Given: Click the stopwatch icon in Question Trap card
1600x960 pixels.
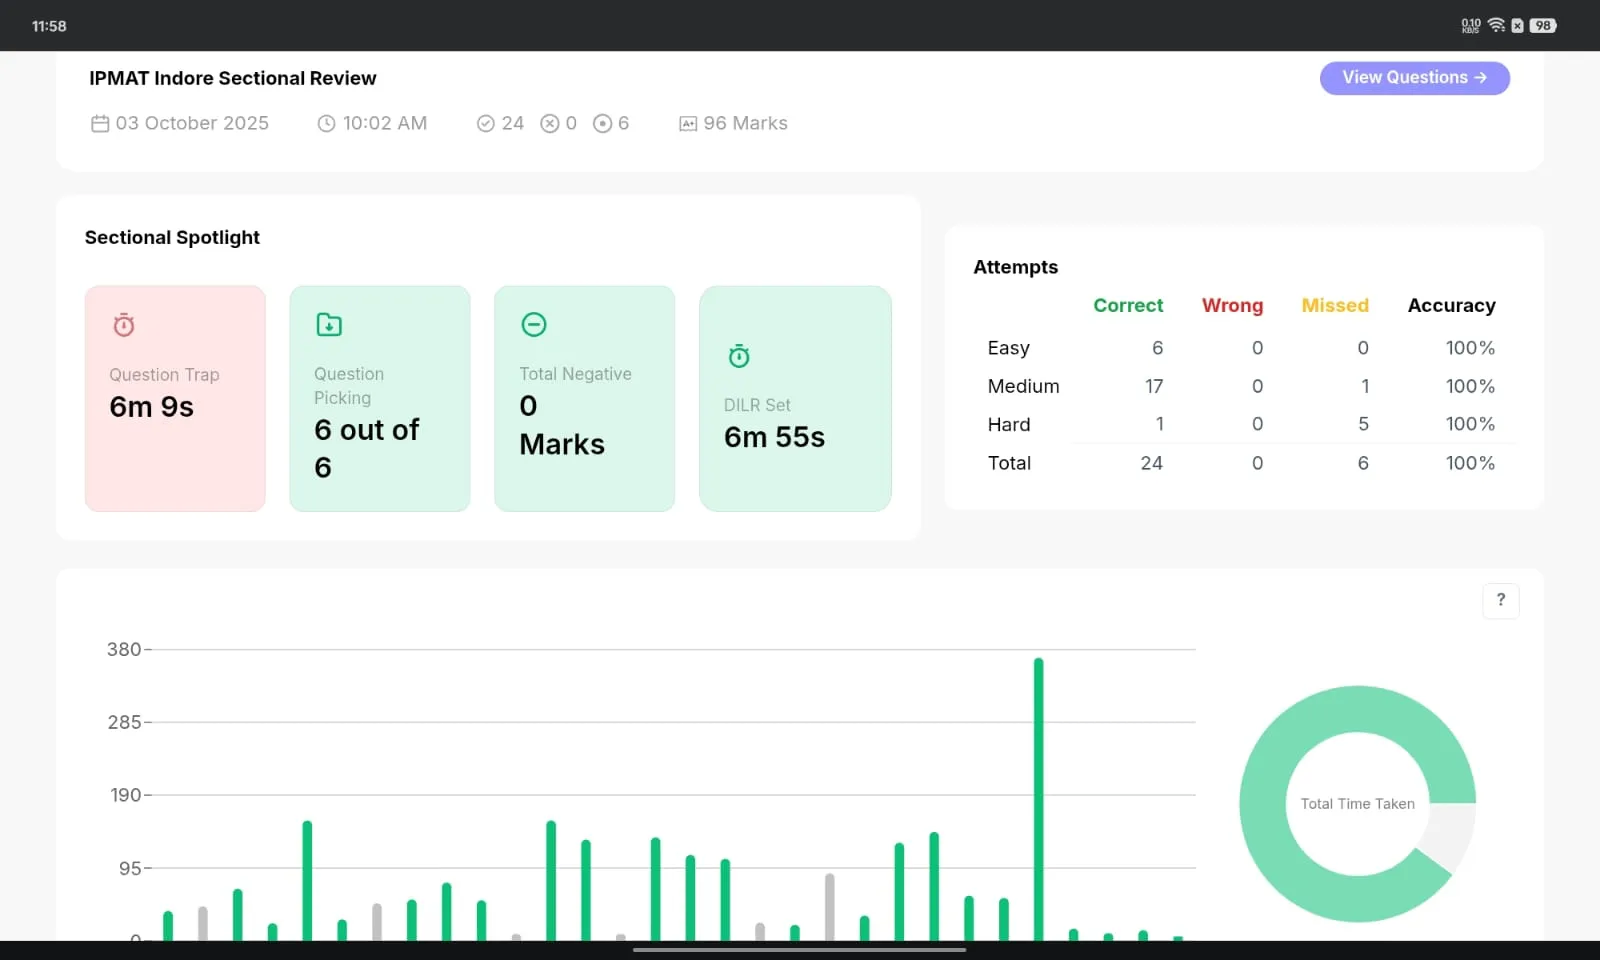Looking at the screenshot, I should pos(124,325).
